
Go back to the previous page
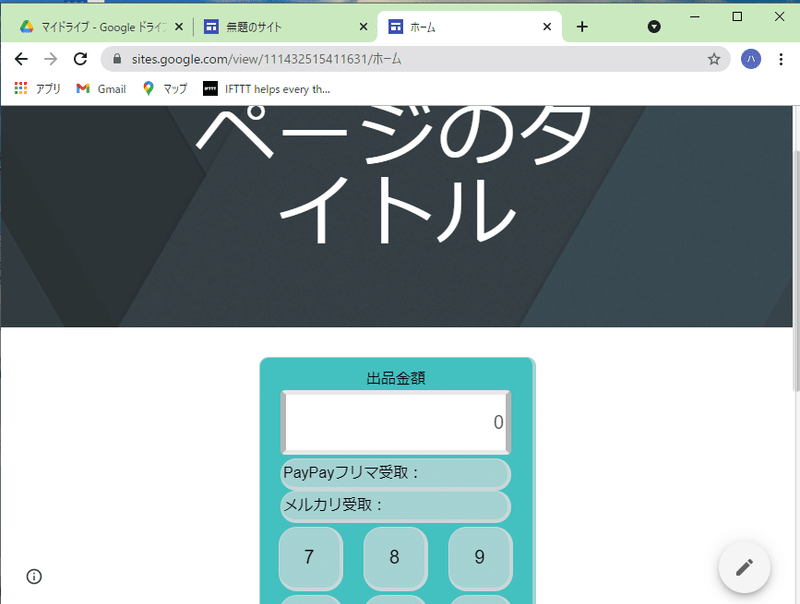coord(20,59)
